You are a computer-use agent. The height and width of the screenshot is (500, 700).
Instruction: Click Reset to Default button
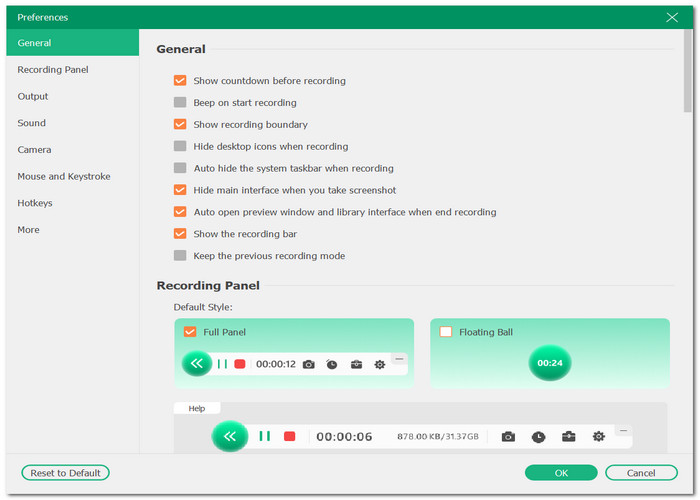(65, 473)
